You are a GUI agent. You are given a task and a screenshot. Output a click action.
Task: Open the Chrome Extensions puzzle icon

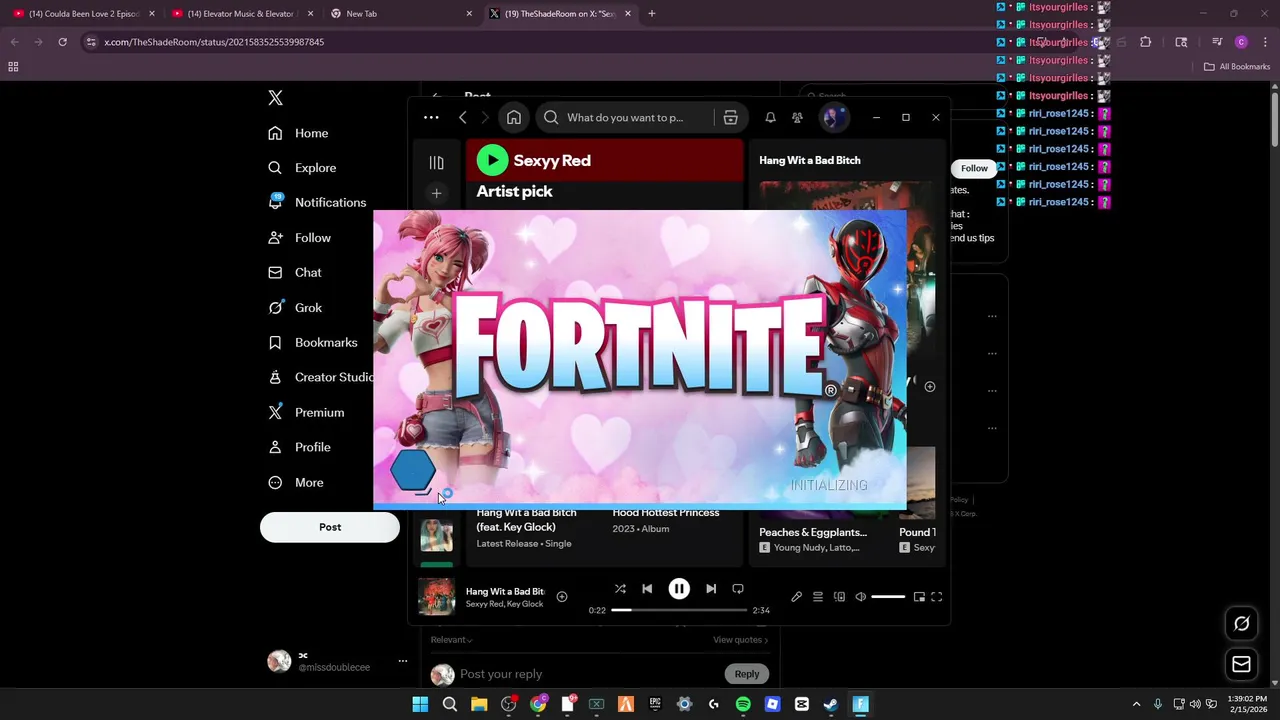[x=1146, y=42]
